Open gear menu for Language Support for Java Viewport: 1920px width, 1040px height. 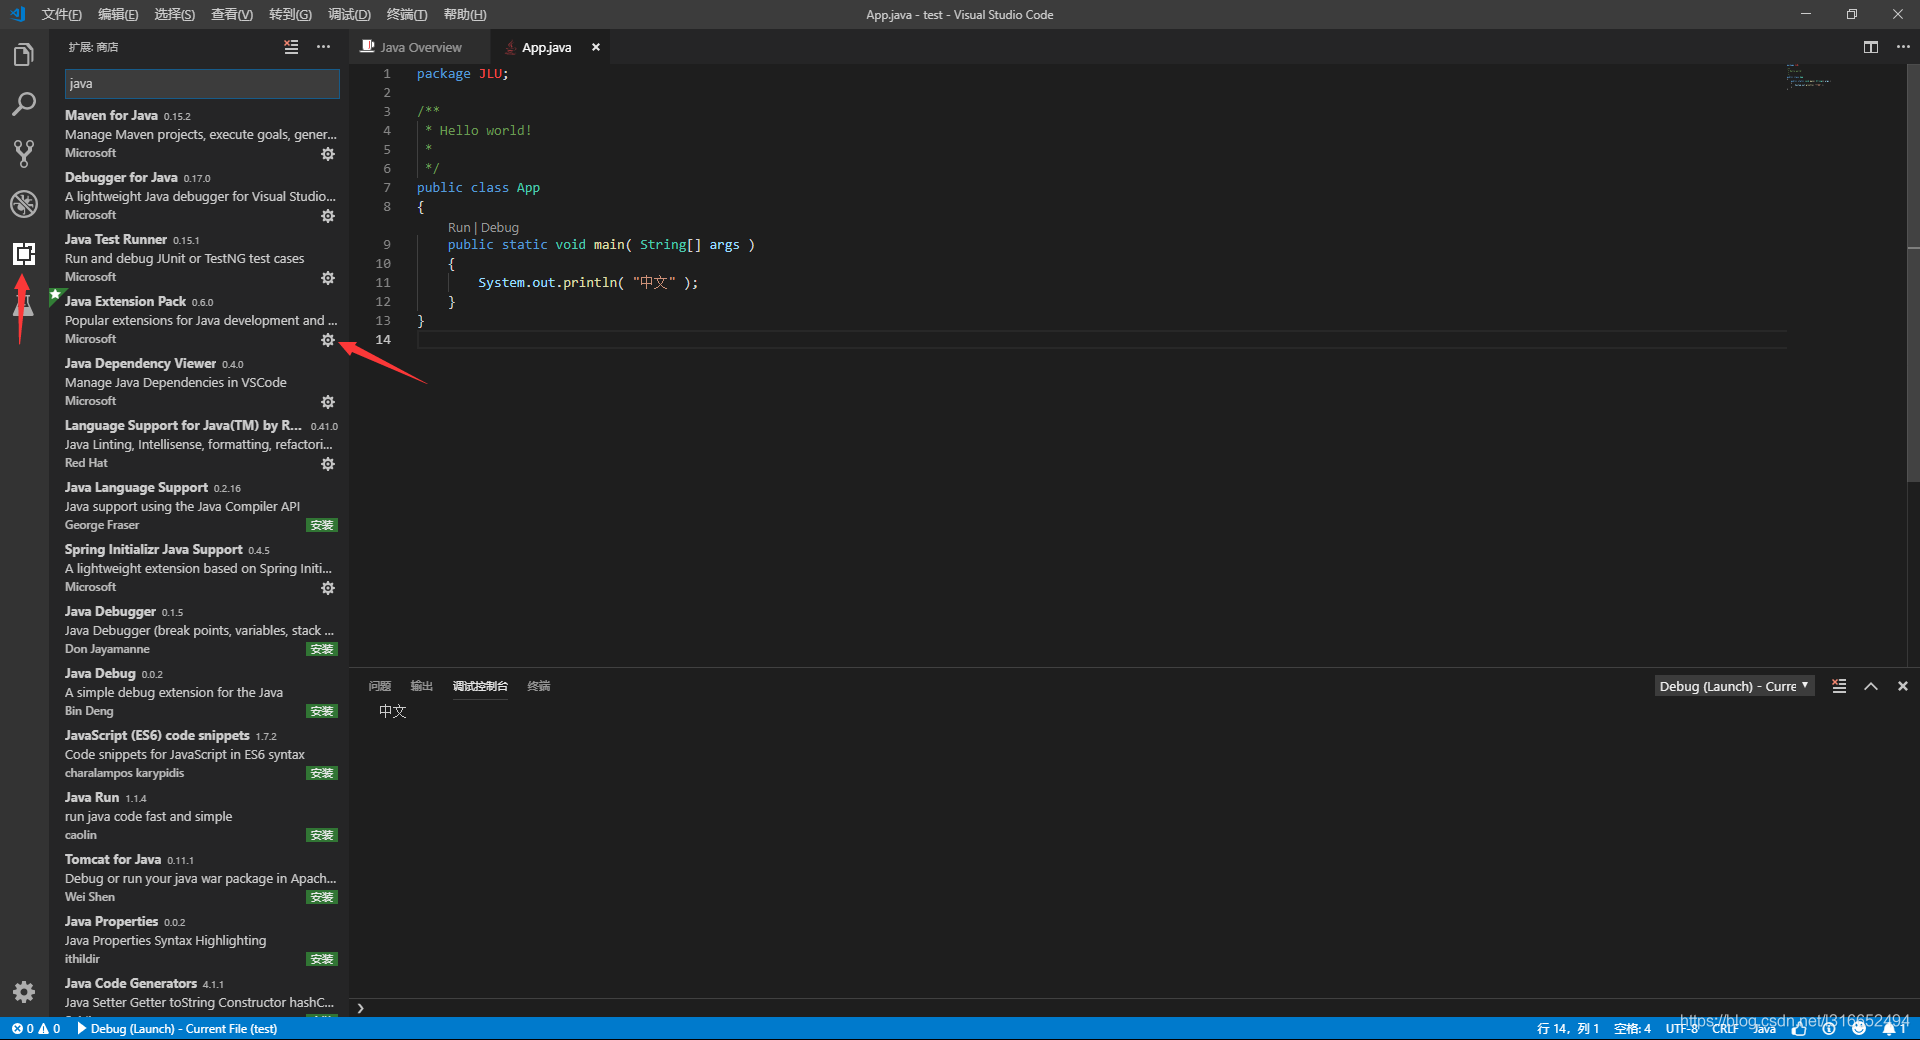point(328,464)
